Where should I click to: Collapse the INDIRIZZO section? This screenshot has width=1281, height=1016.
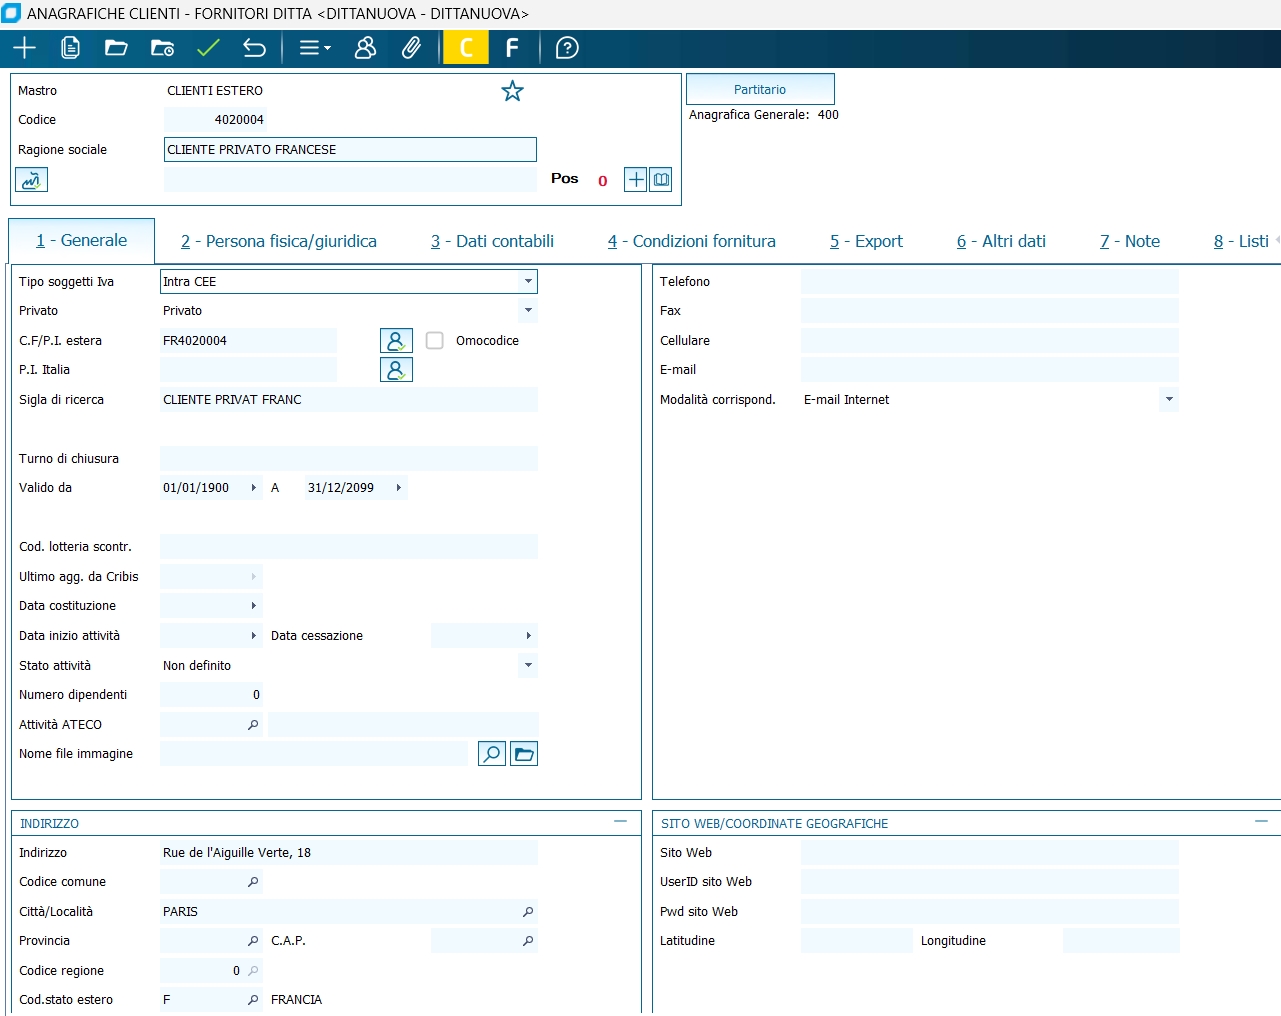[x=620, y=822]
